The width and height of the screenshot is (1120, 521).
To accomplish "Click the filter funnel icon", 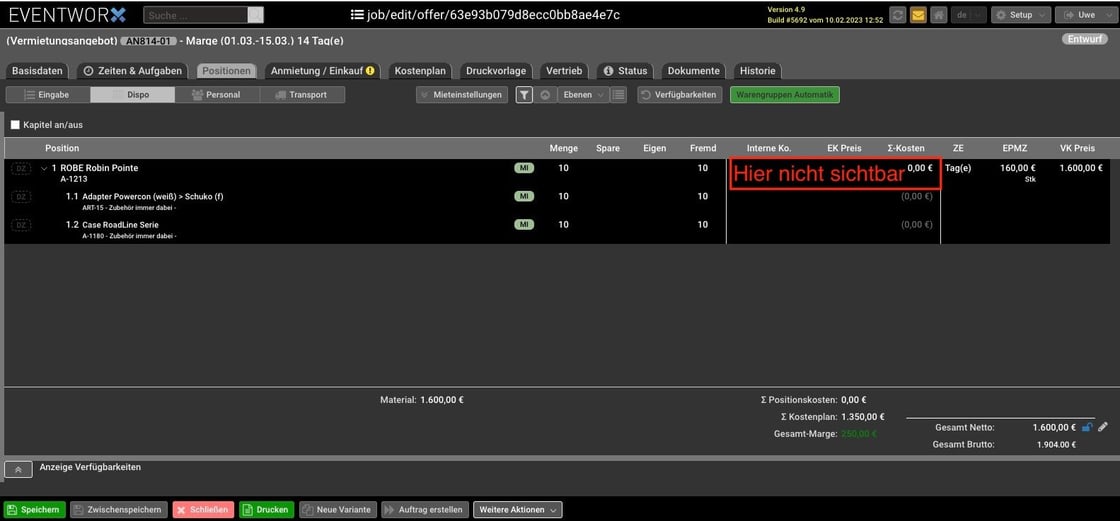I will coord(524,95).
